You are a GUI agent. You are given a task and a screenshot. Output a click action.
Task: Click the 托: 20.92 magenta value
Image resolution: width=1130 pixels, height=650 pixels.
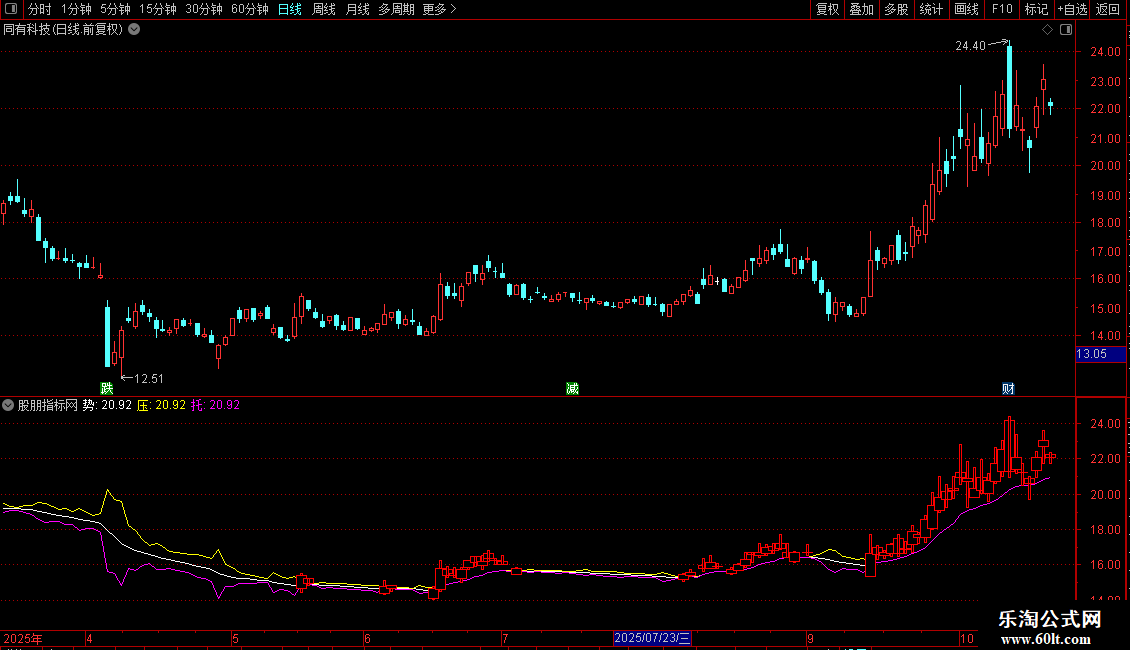215,405
